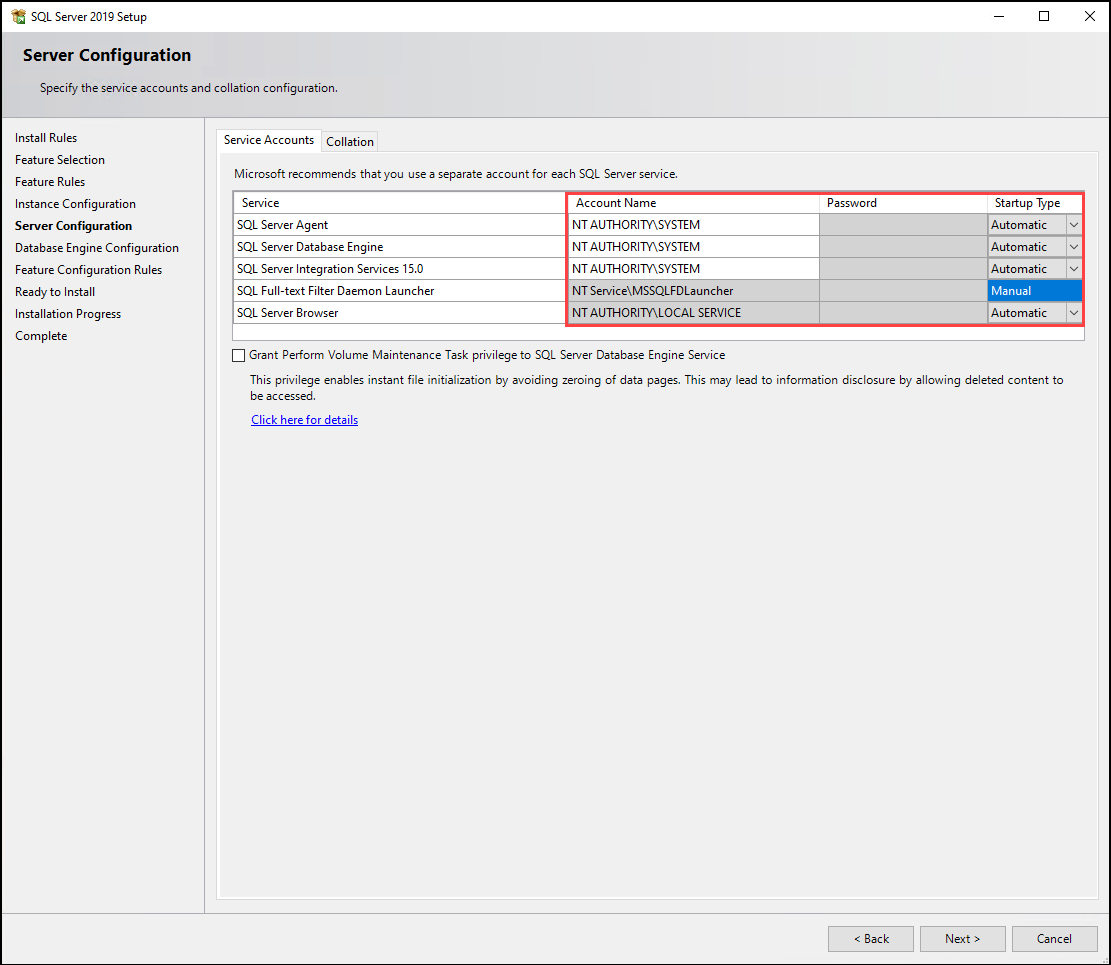
Task: Click the Startup Type column header
Action: pos(1034,203)
